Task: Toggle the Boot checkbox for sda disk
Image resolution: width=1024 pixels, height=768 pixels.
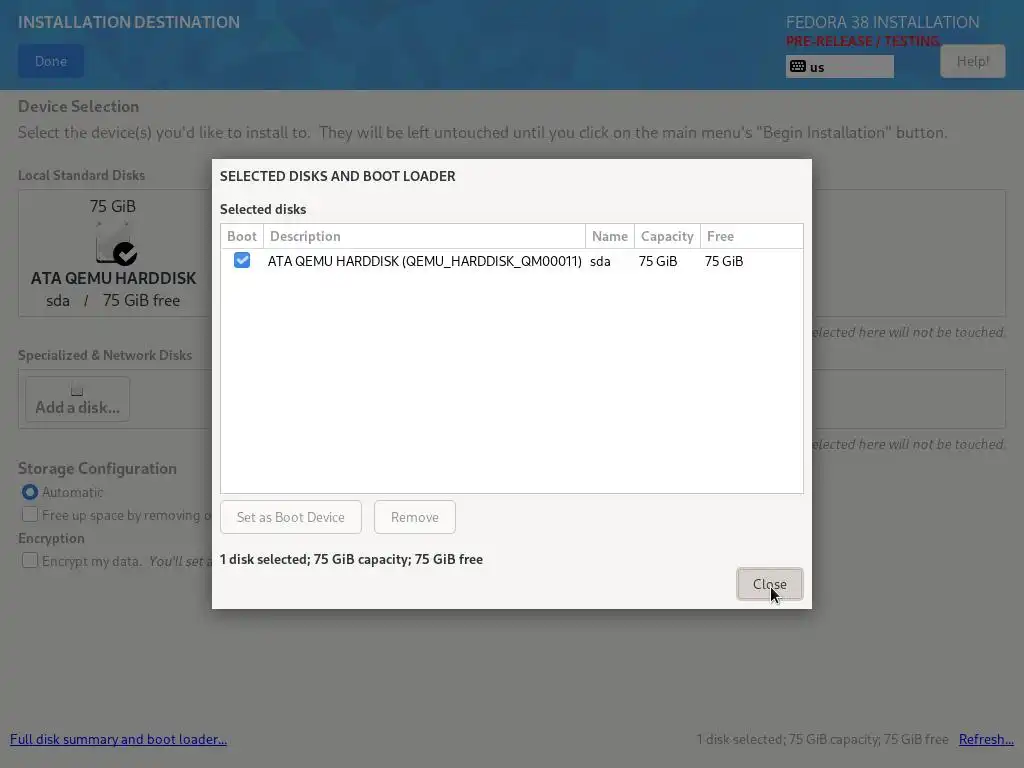Action: point(242,261)
